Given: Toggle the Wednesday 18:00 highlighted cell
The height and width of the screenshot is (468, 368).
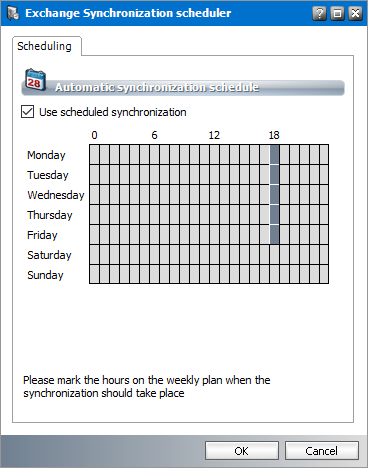Looking at the screenshot, I should [274, 194].
